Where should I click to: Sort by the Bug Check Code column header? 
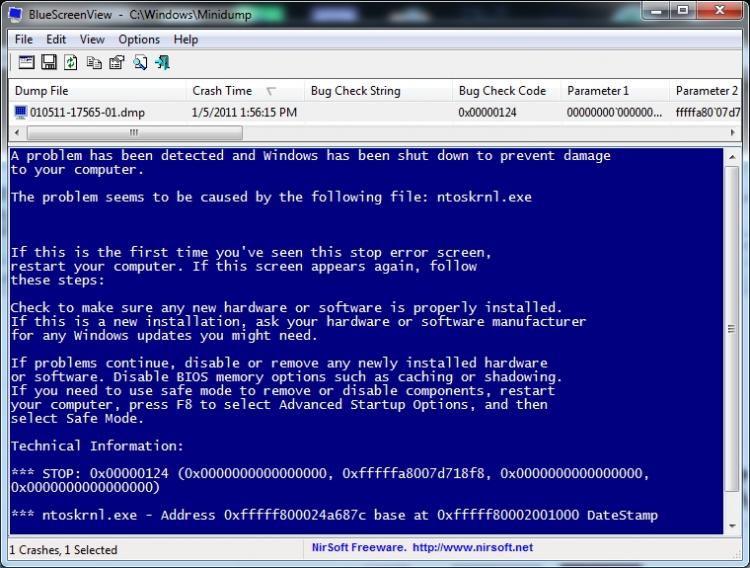click(x=507, y=91)
